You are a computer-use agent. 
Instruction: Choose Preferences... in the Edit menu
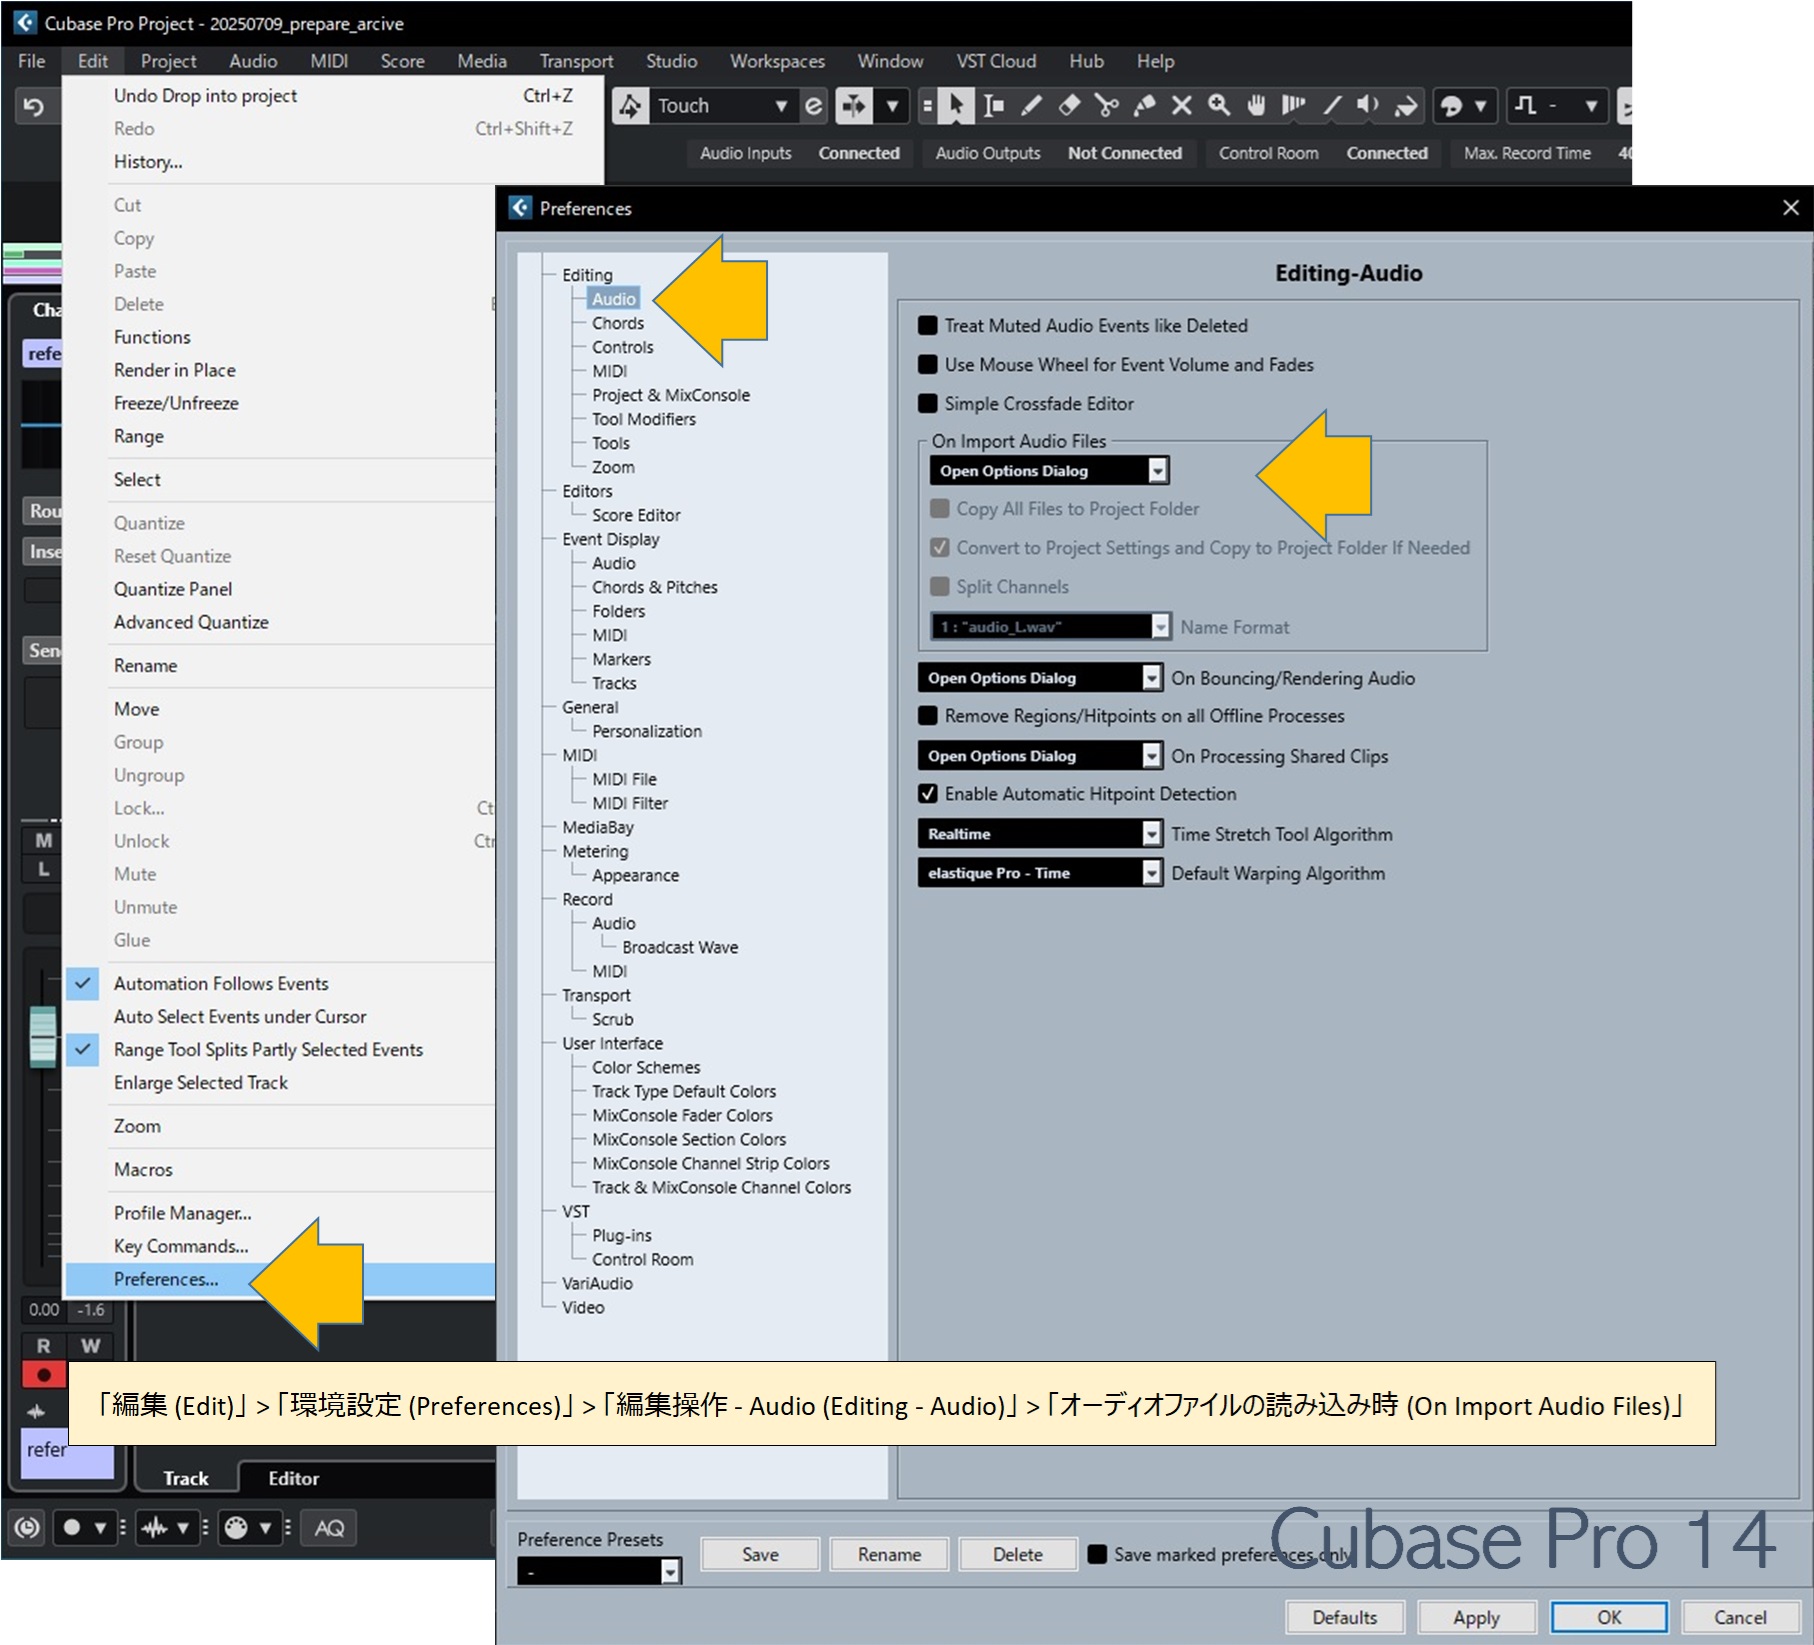280,1280
